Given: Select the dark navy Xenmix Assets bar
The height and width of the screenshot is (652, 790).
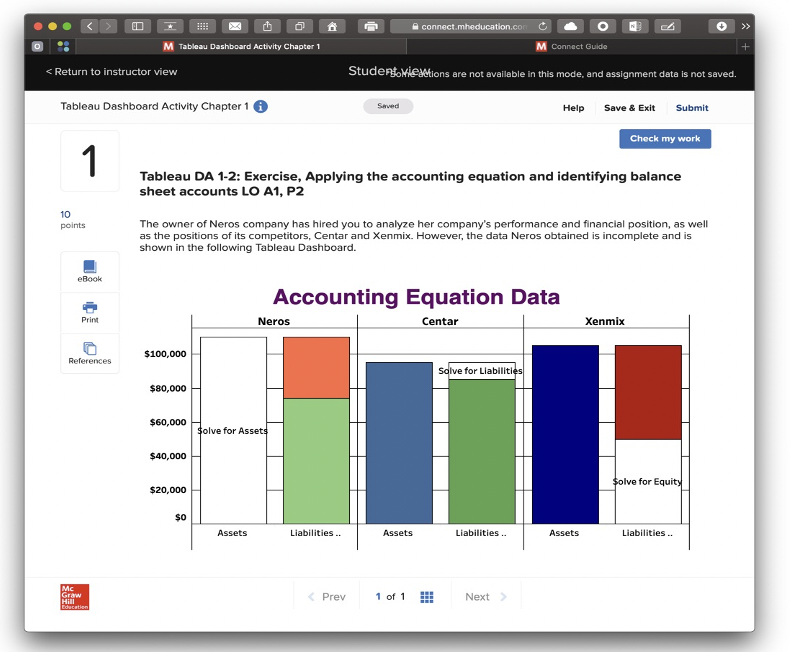Looking at the screenshot, I should pyautogui.click(x=565, y=434).
